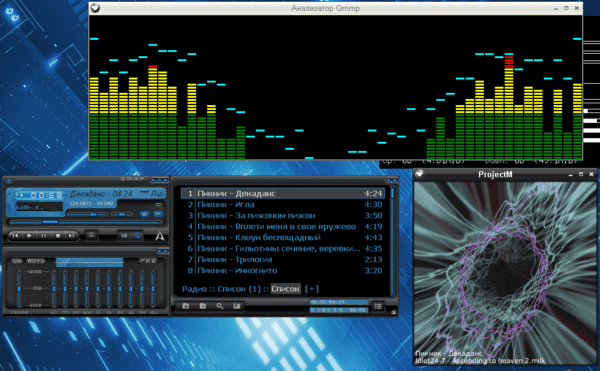Open the equalizer presets PRE menu

tap(147, 261)
